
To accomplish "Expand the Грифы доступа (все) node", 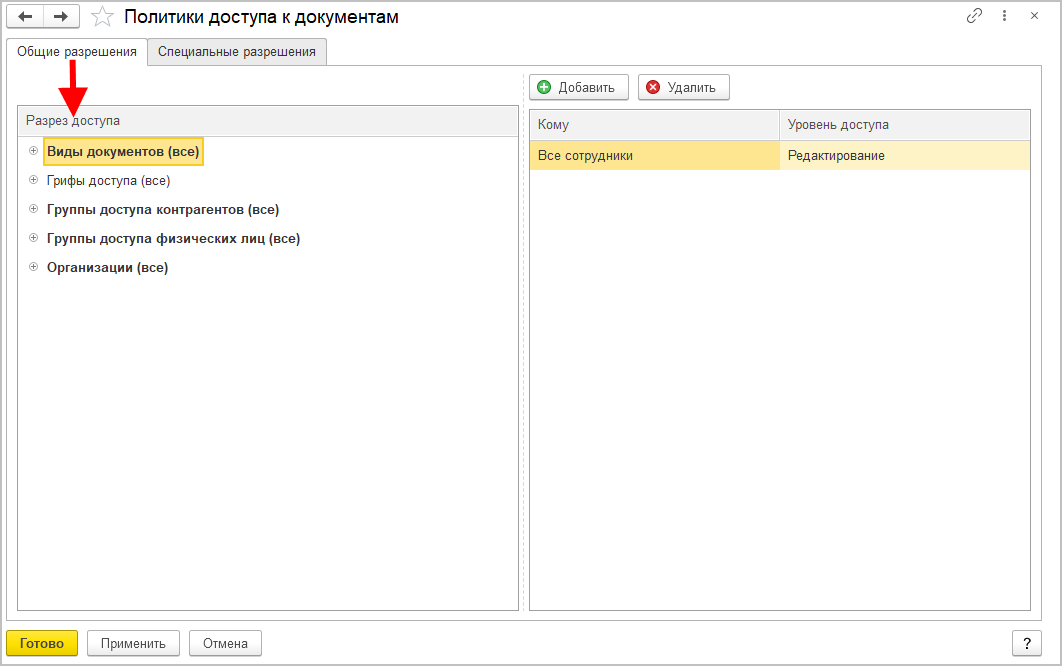I will (34, 181).
